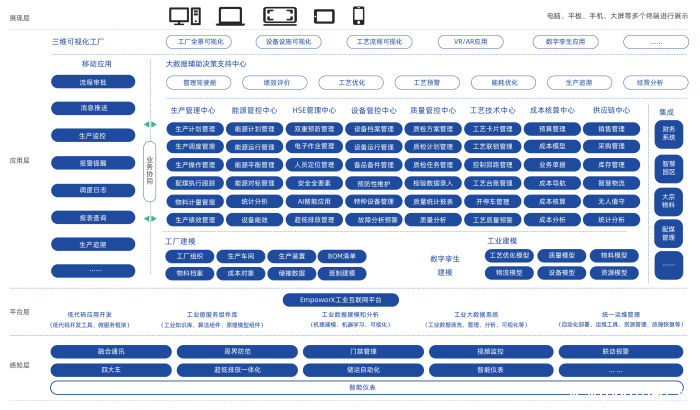Click the 融合通讯 facility block

(112, 352)
